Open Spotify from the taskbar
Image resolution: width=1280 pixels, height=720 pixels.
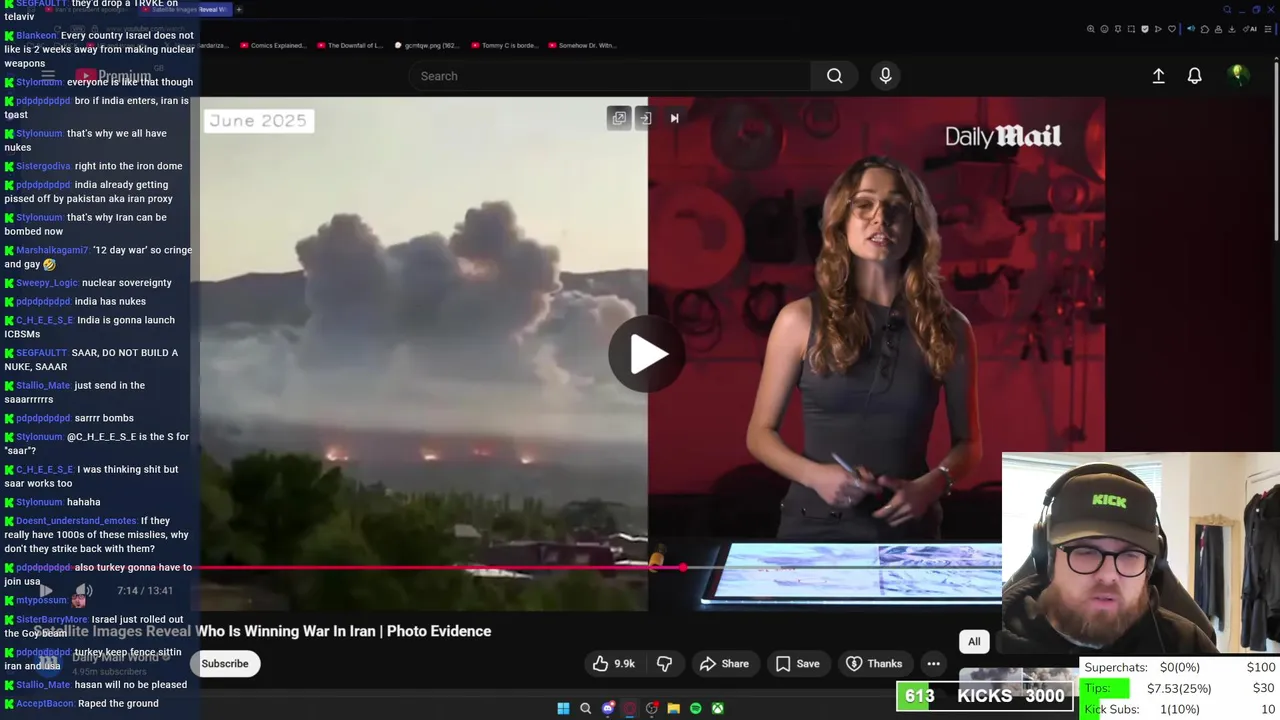click(x=695, y=708)
